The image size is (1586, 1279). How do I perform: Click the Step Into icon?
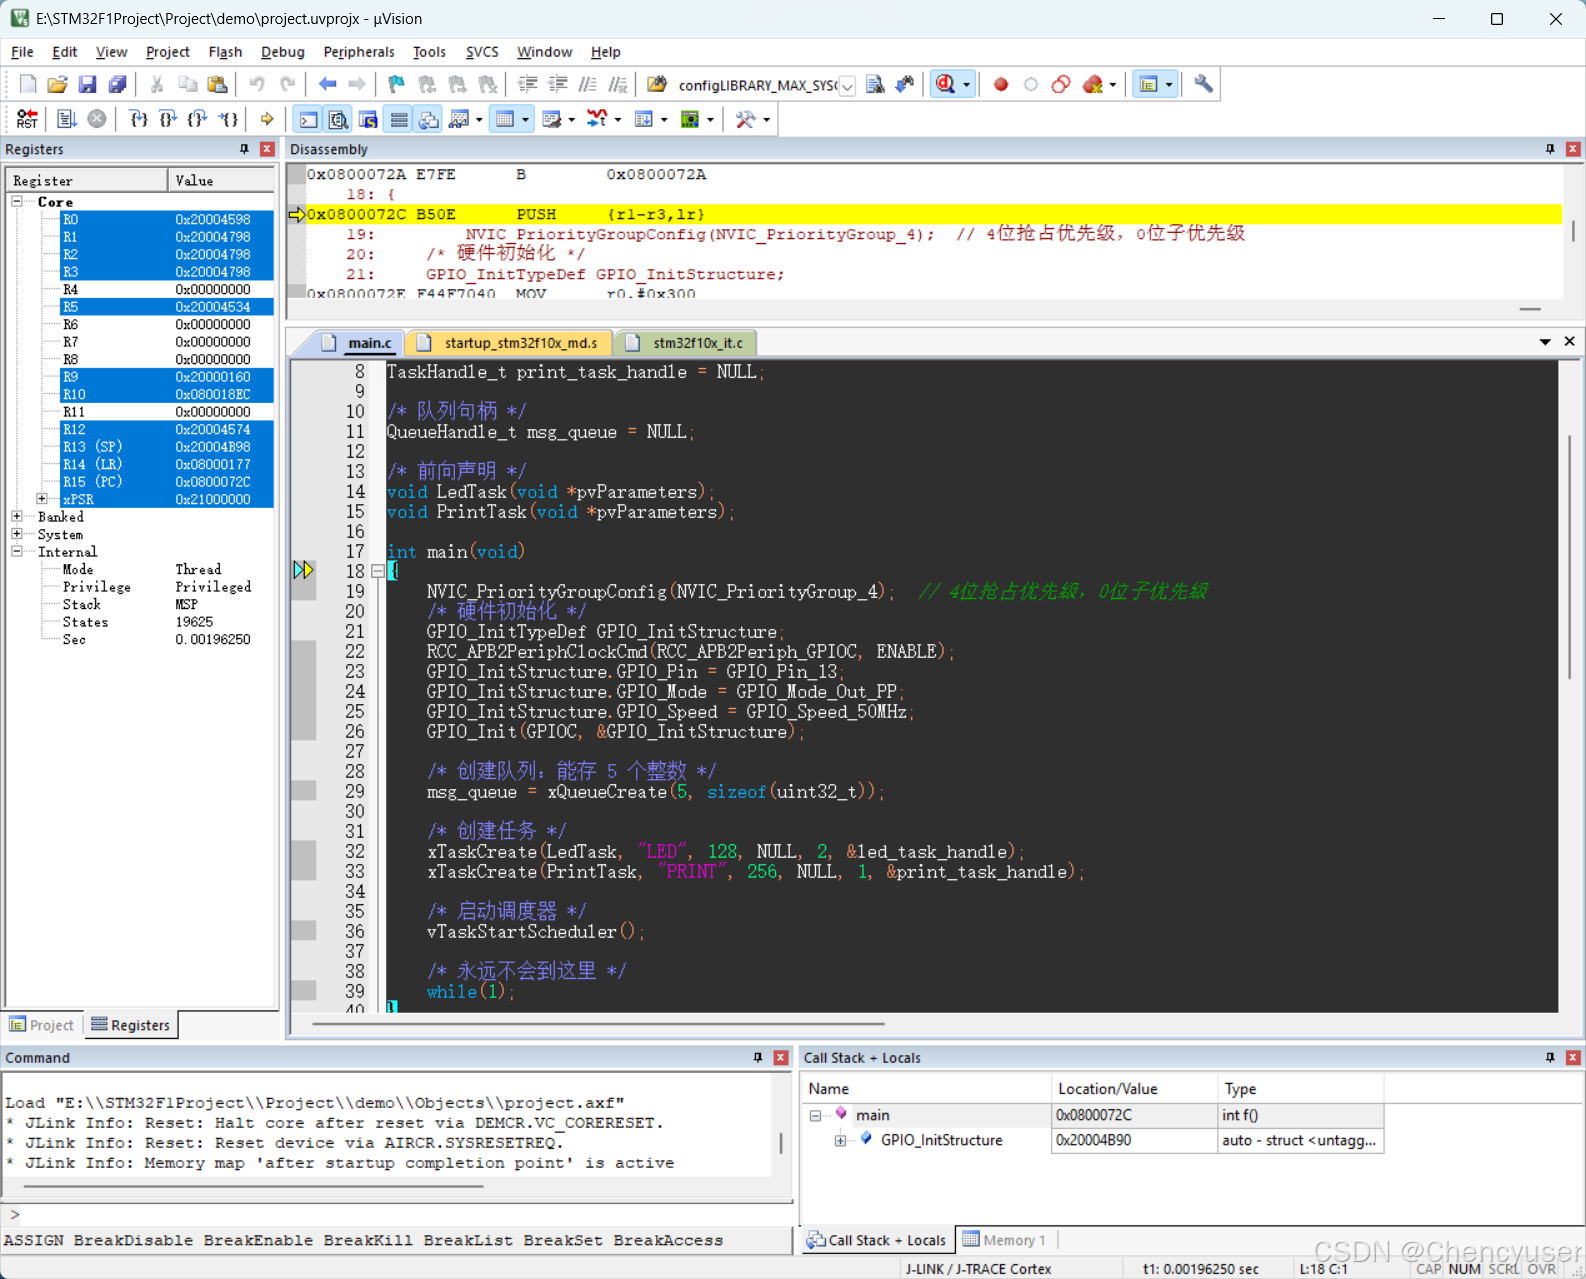[139, 119]
